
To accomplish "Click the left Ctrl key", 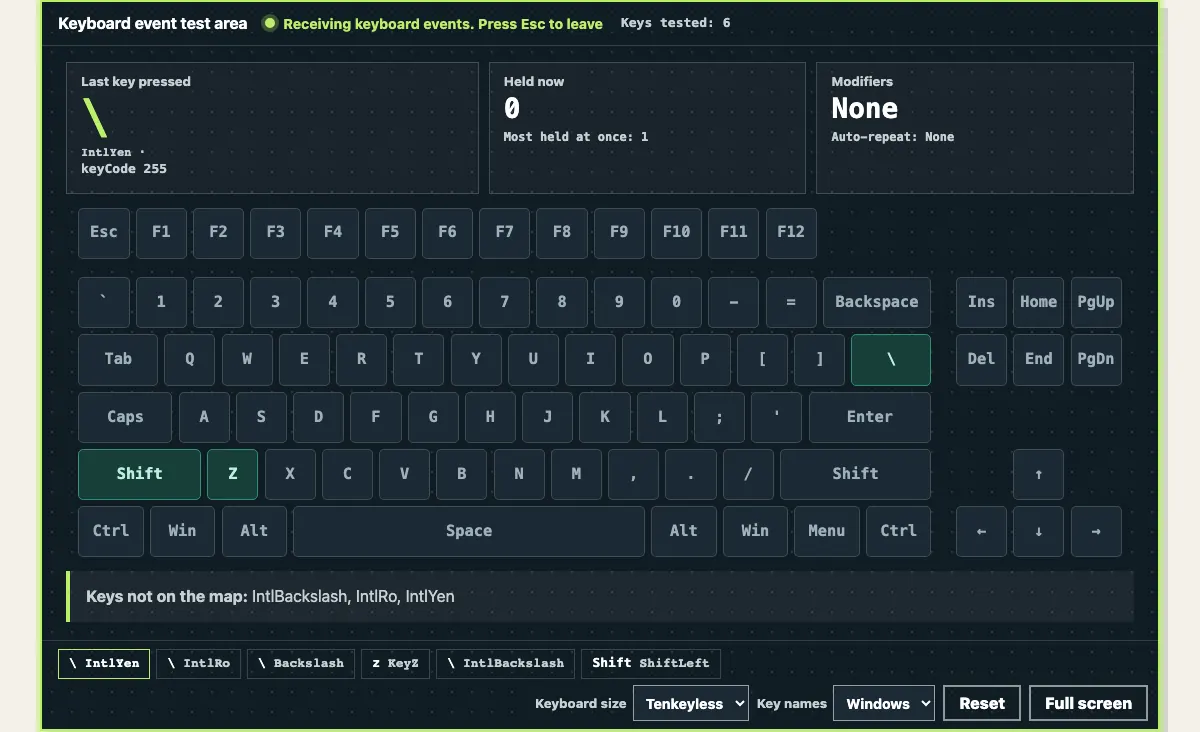I will click(x=111, y=531).
